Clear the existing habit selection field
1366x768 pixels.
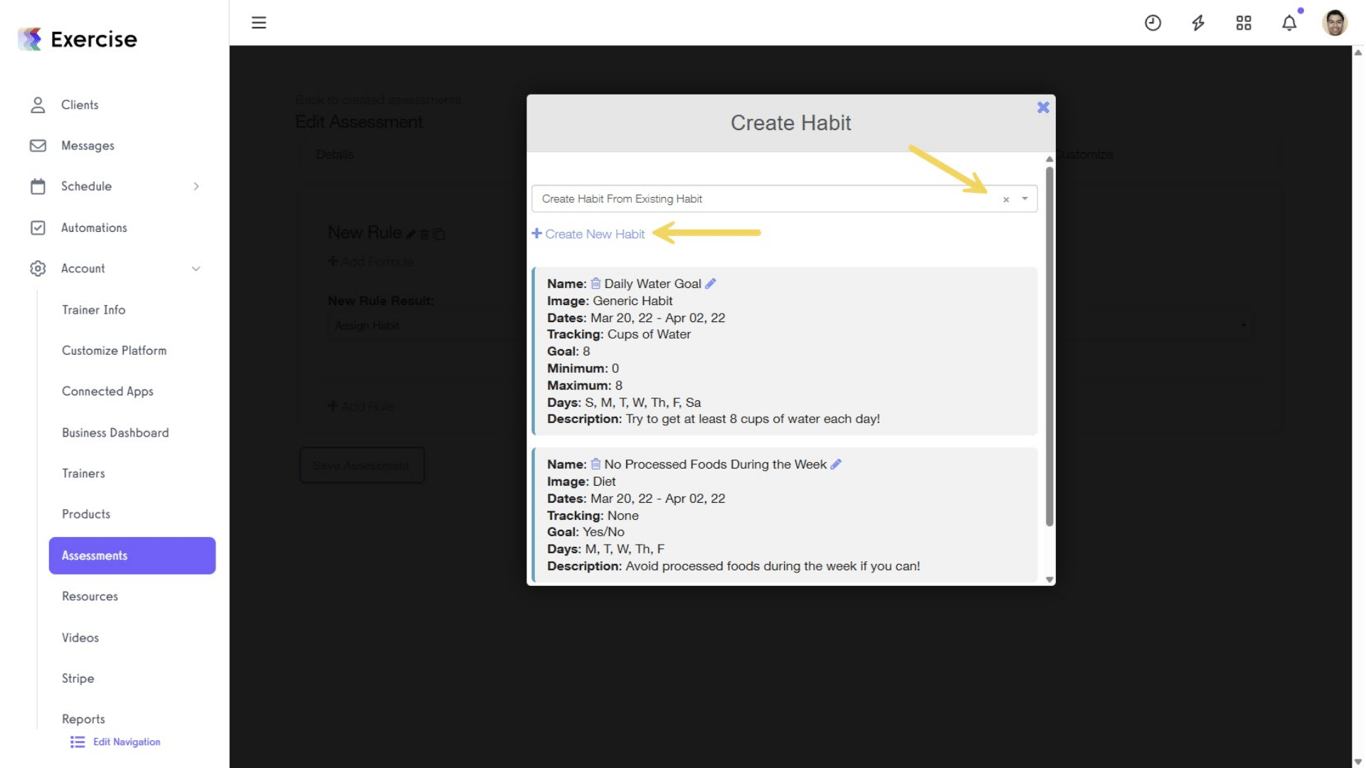point(1006,198)
